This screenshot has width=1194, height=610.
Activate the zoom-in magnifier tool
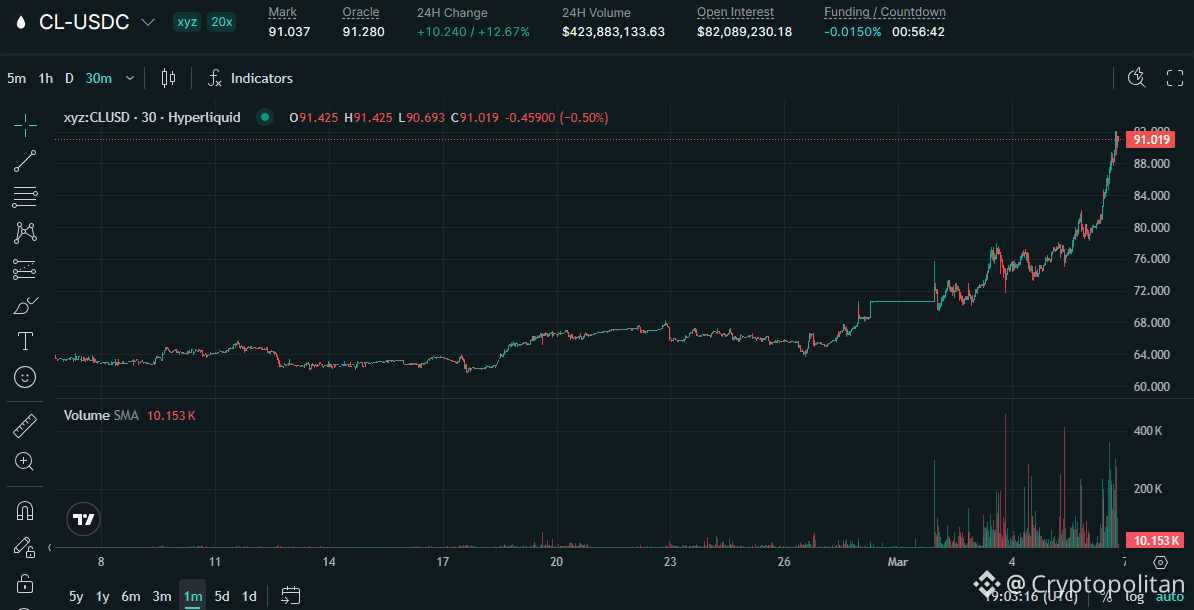pyautogui.click(x=24, y=461)
